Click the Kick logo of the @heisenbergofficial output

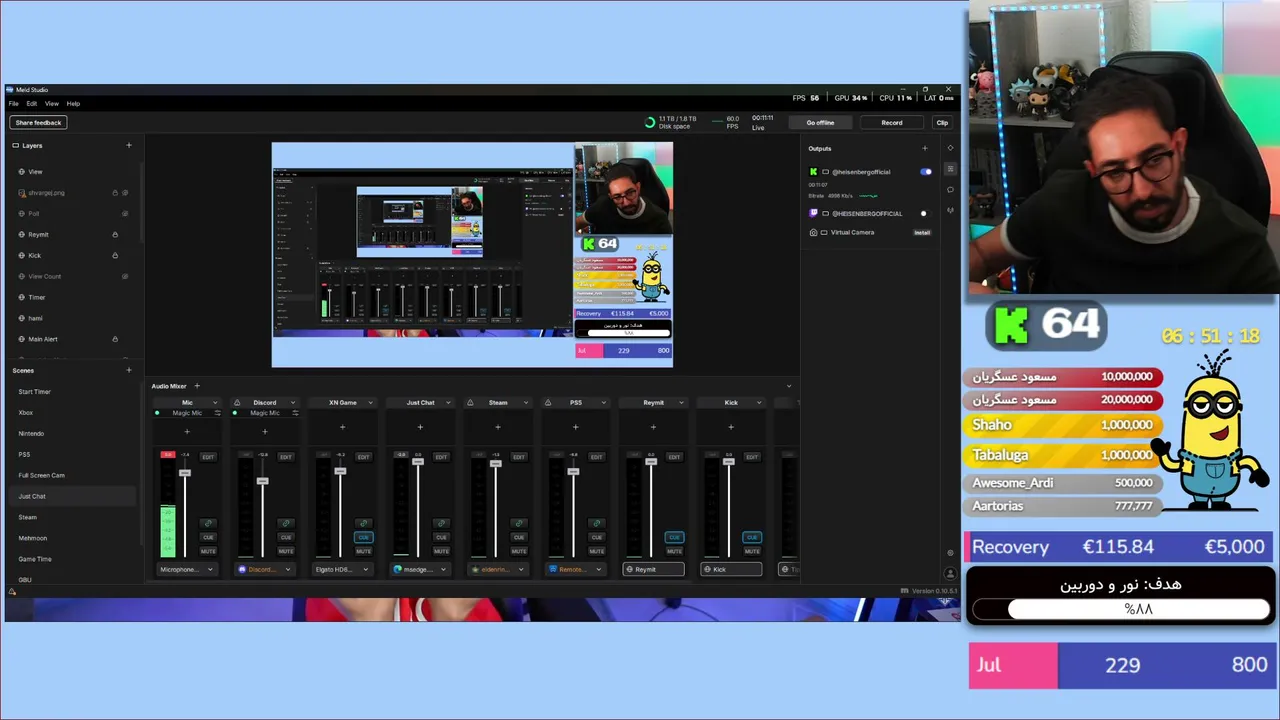point(813,172)
